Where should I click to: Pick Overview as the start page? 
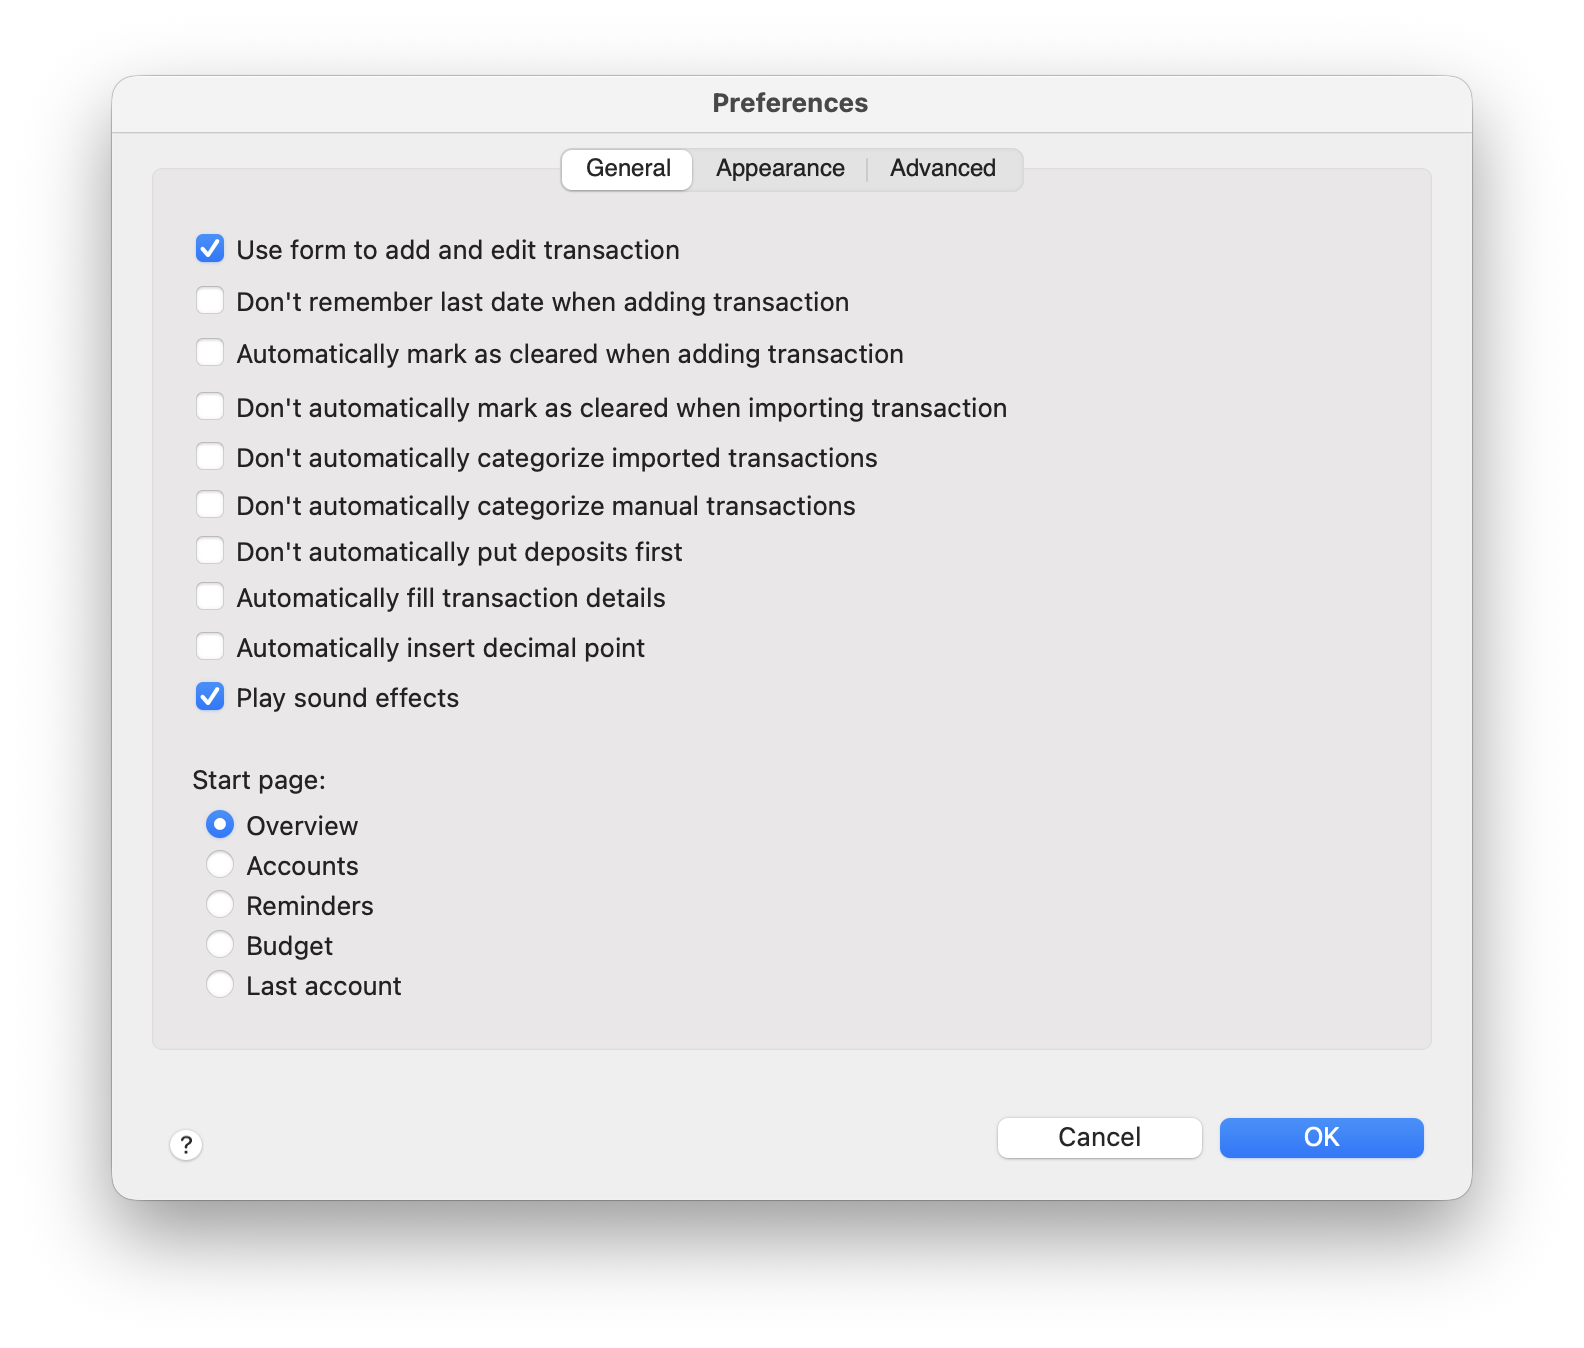[220, 824]
